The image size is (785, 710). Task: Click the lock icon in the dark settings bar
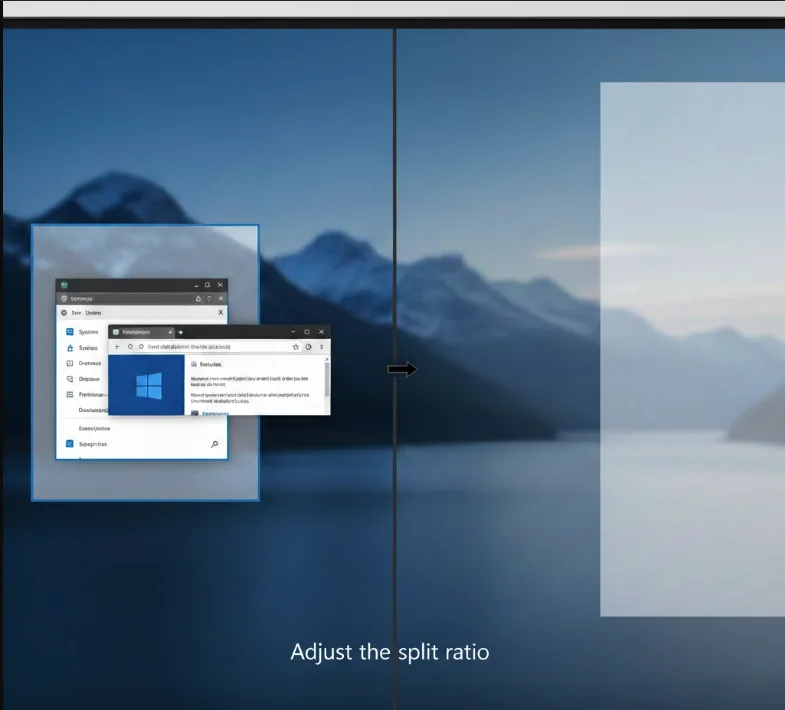(x=198, y=298)
